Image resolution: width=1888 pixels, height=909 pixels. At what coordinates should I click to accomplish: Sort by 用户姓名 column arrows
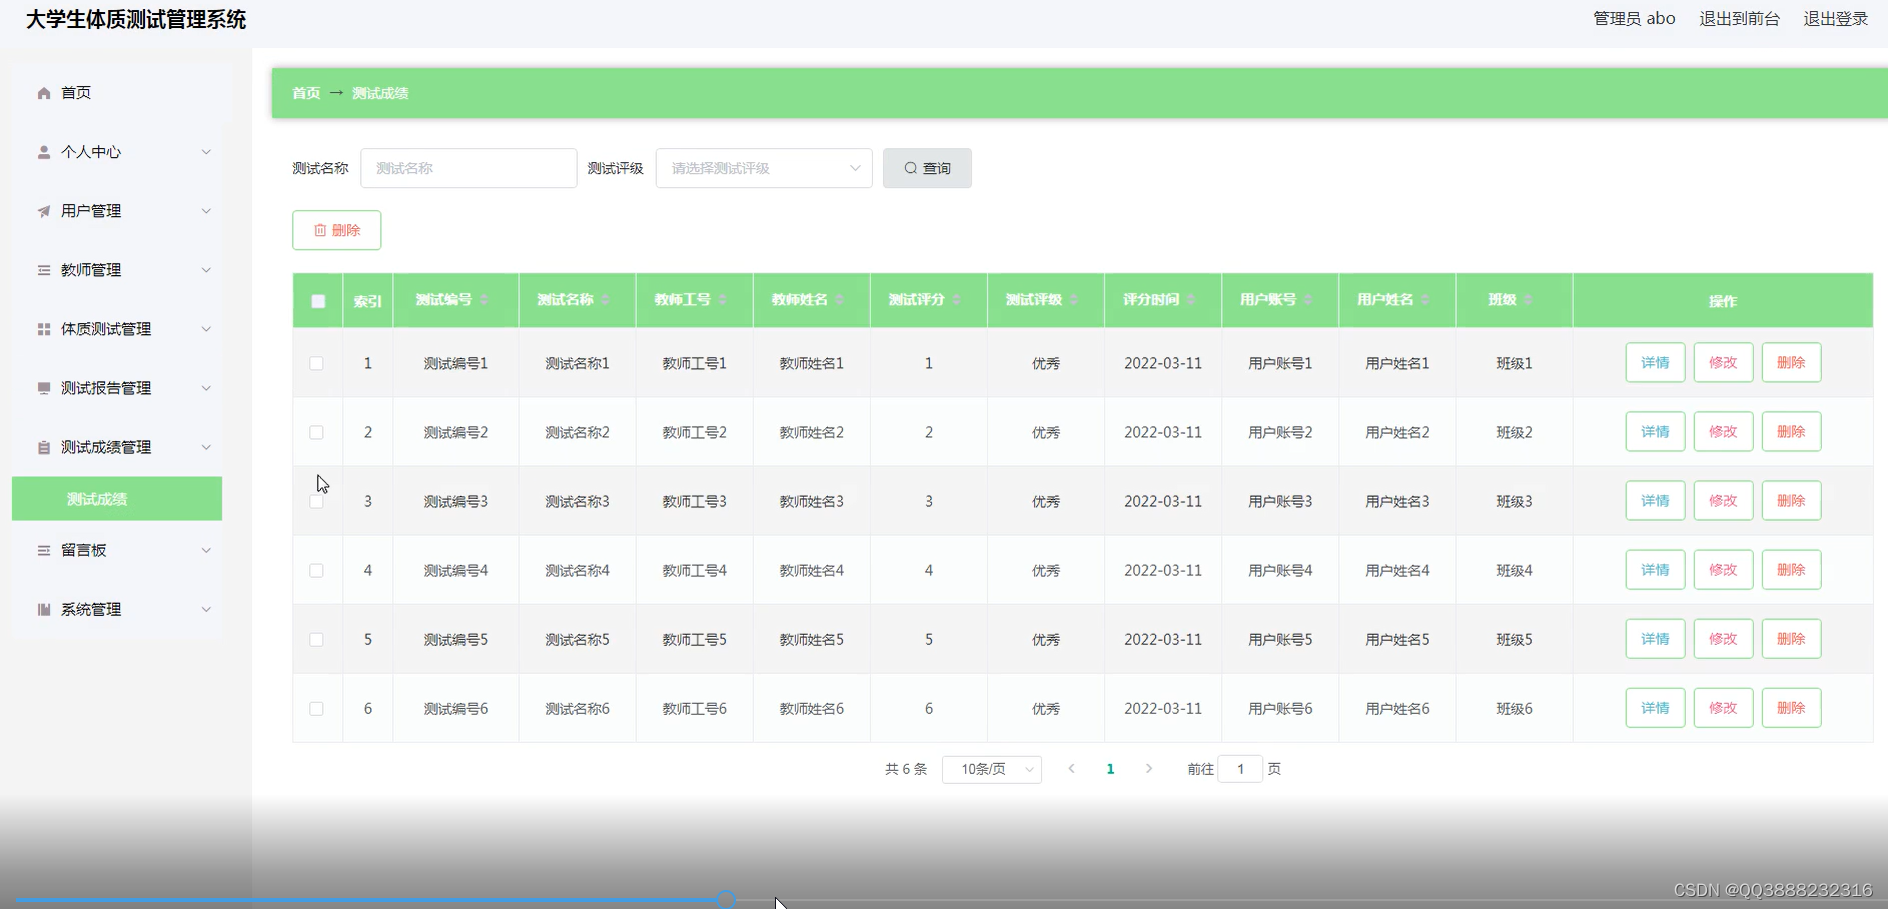[x=1425, y=300]
